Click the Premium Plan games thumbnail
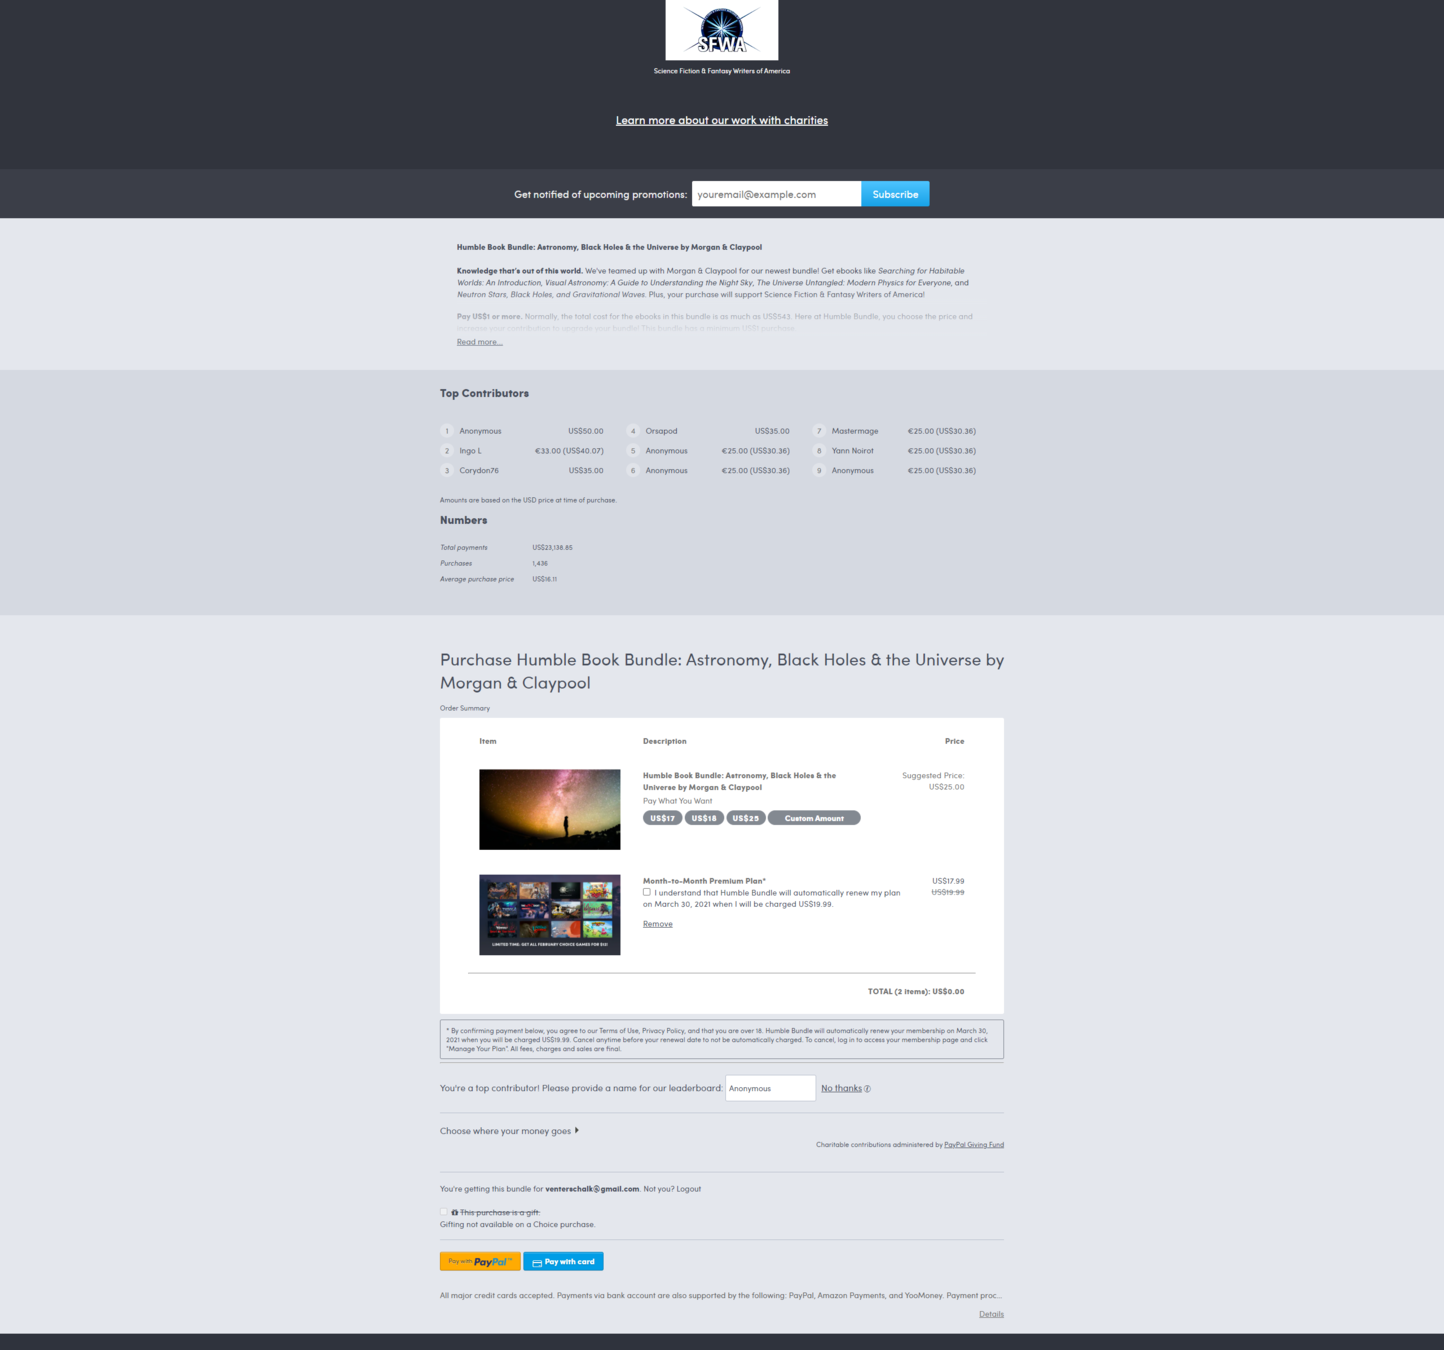The image size is (1444, 1350). [549, 915]
